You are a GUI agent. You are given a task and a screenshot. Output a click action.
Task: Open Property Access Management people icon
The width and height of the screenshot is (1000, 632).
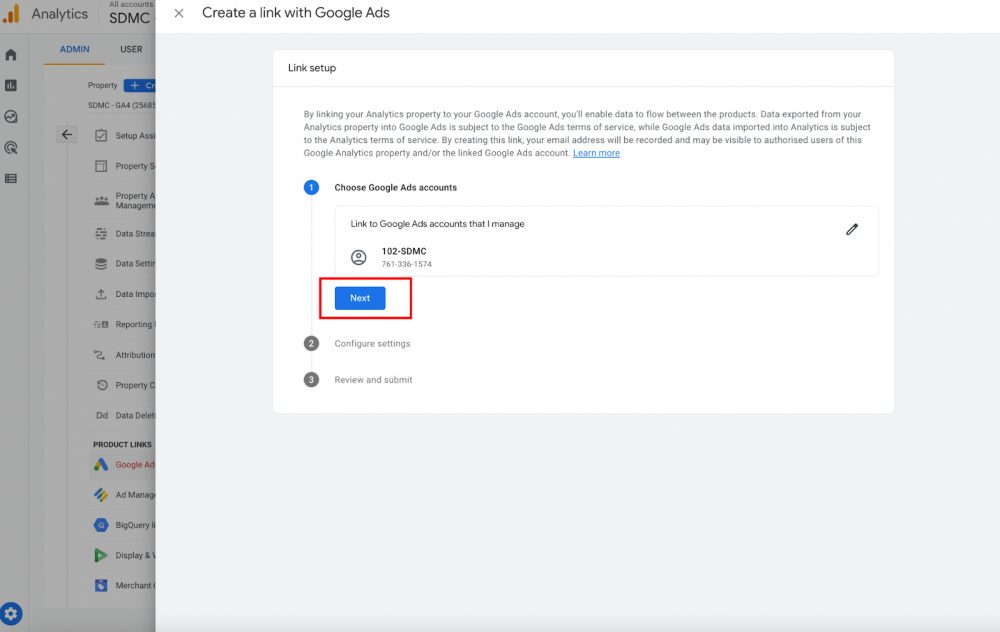[101, 200]
